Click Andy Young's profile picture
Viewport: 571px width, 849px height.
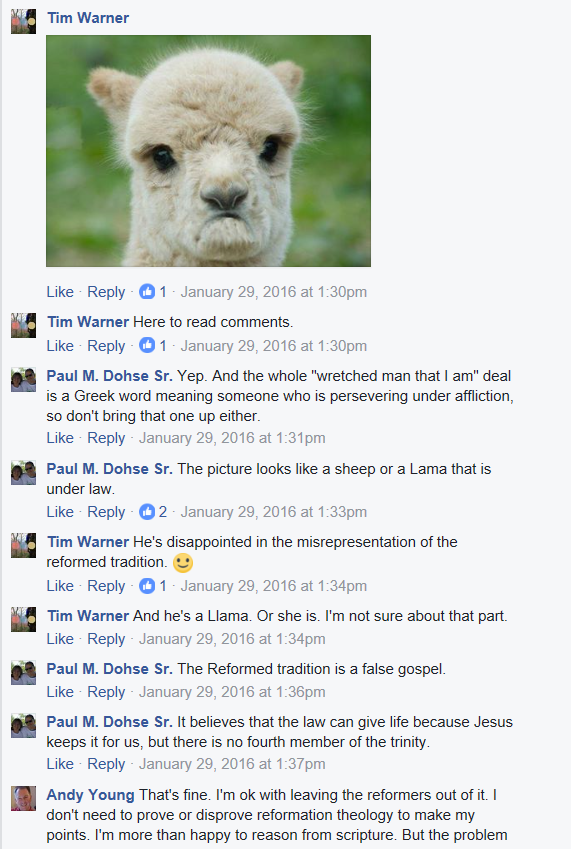pyautogui.click(x=23, y=799)
